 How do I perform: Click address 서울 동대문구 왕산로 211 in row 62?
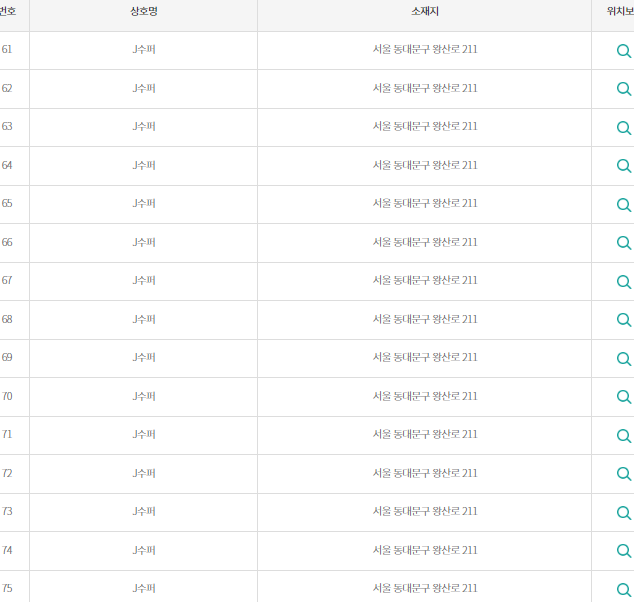[x=425, y=88]
